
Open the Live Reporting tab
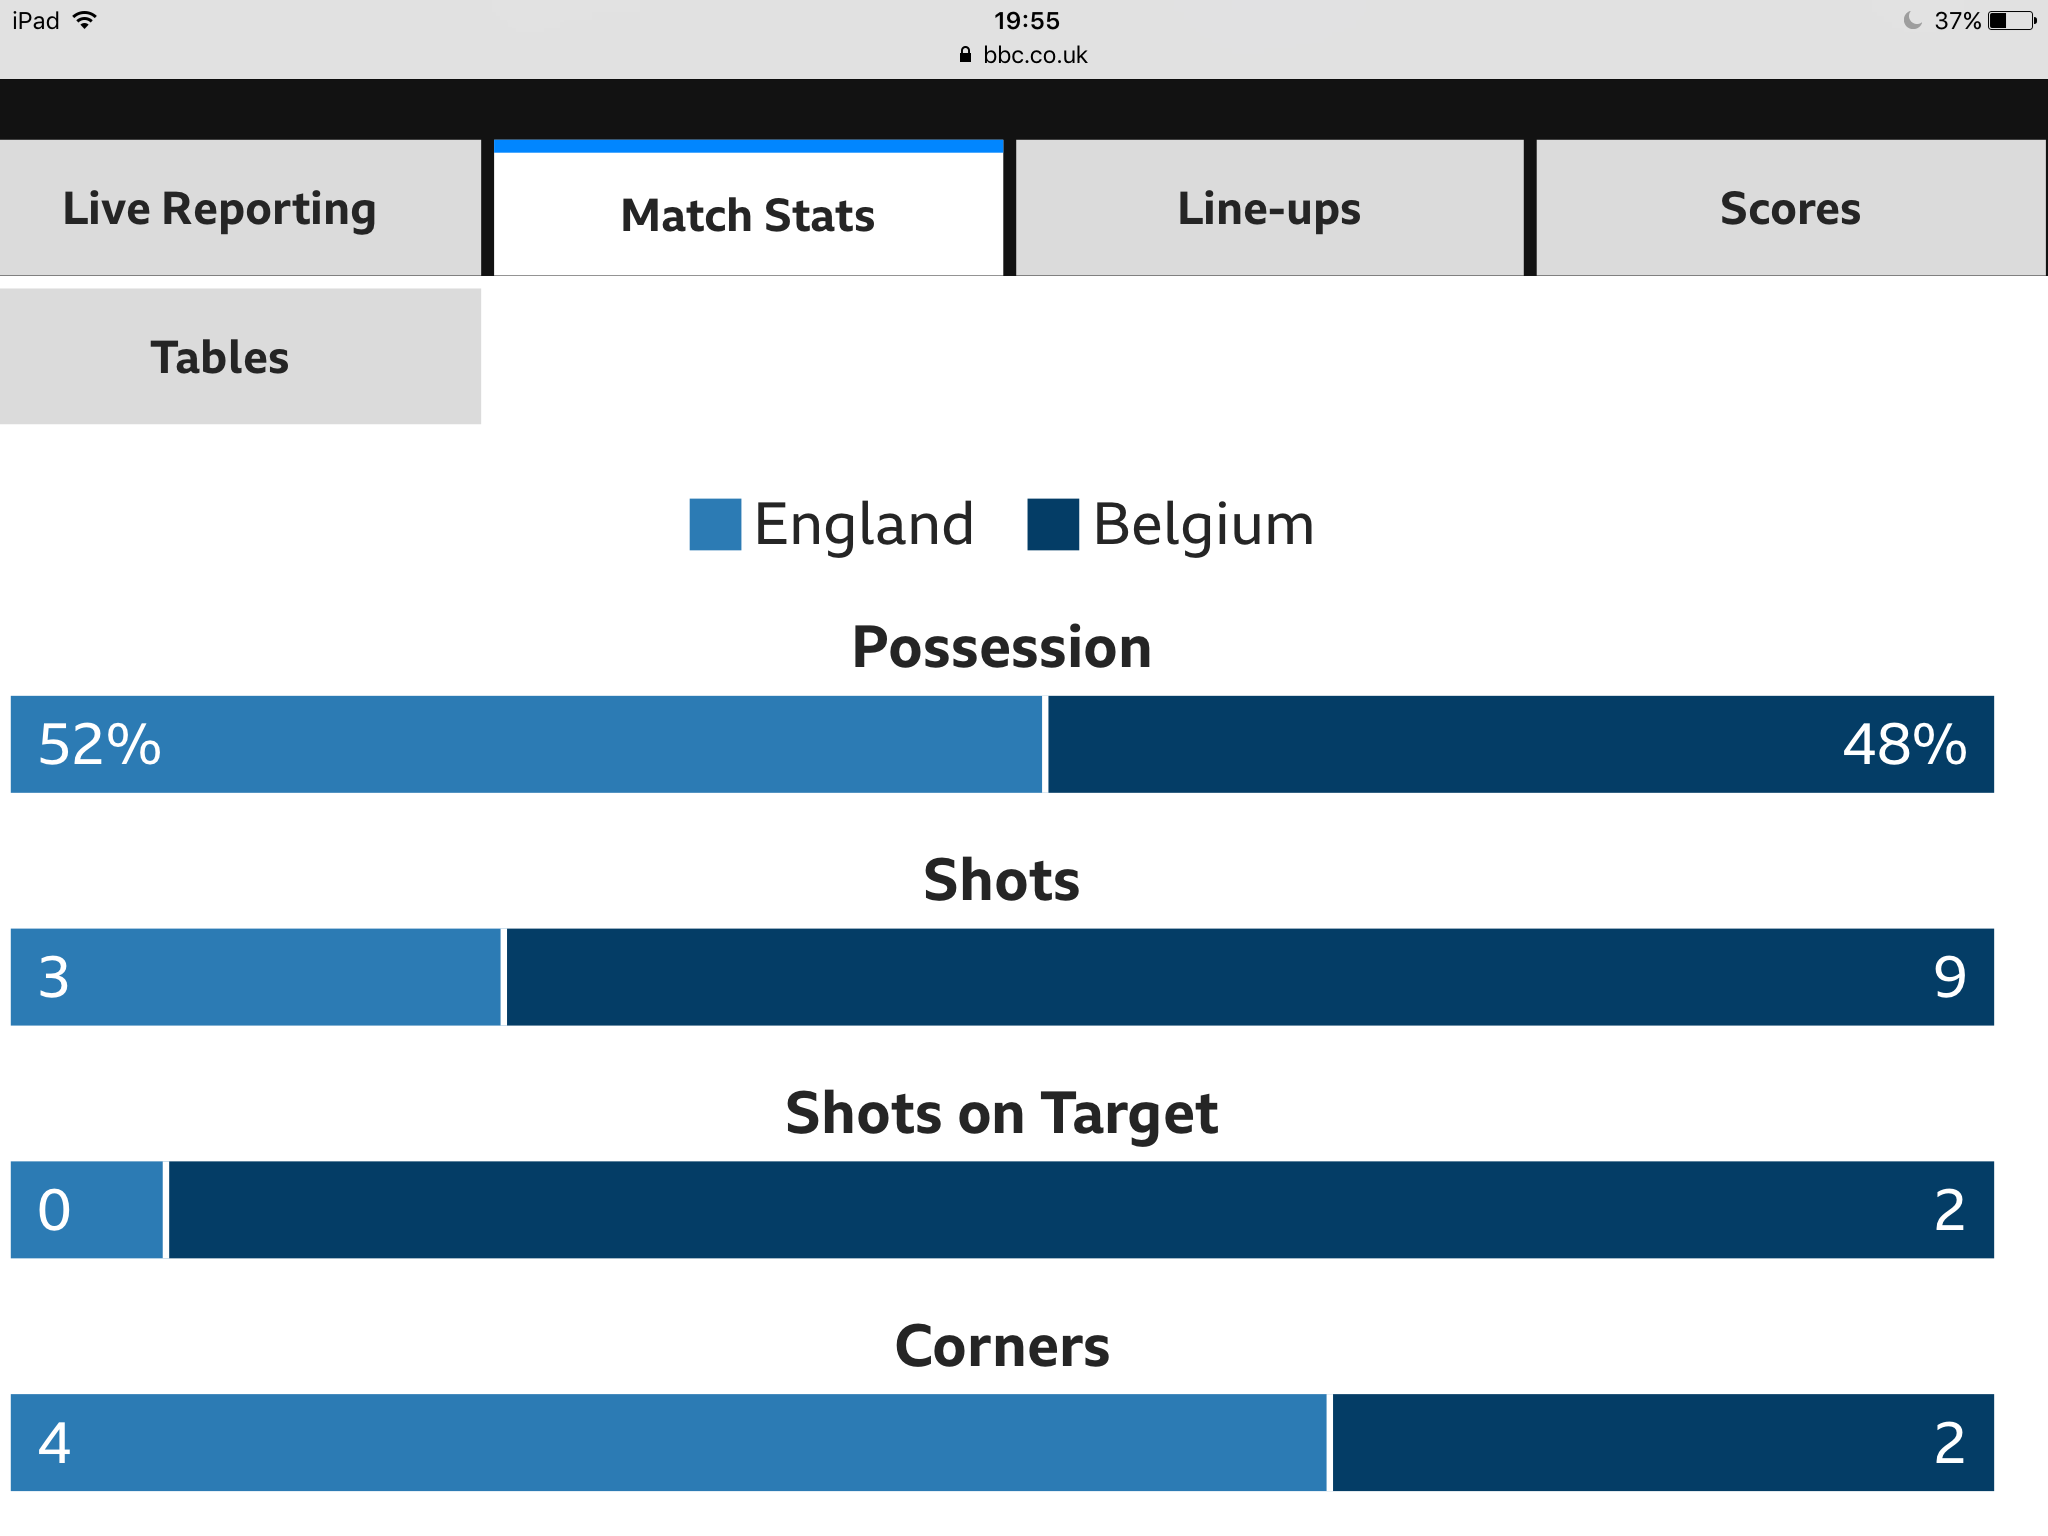coord(240,208)
